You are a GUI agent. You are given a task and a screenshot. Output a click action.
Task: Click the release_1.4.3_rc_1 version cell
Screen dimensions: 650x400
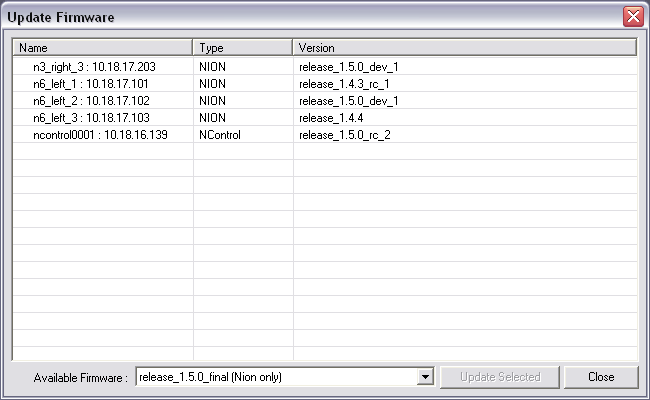[x=345, y=84]
